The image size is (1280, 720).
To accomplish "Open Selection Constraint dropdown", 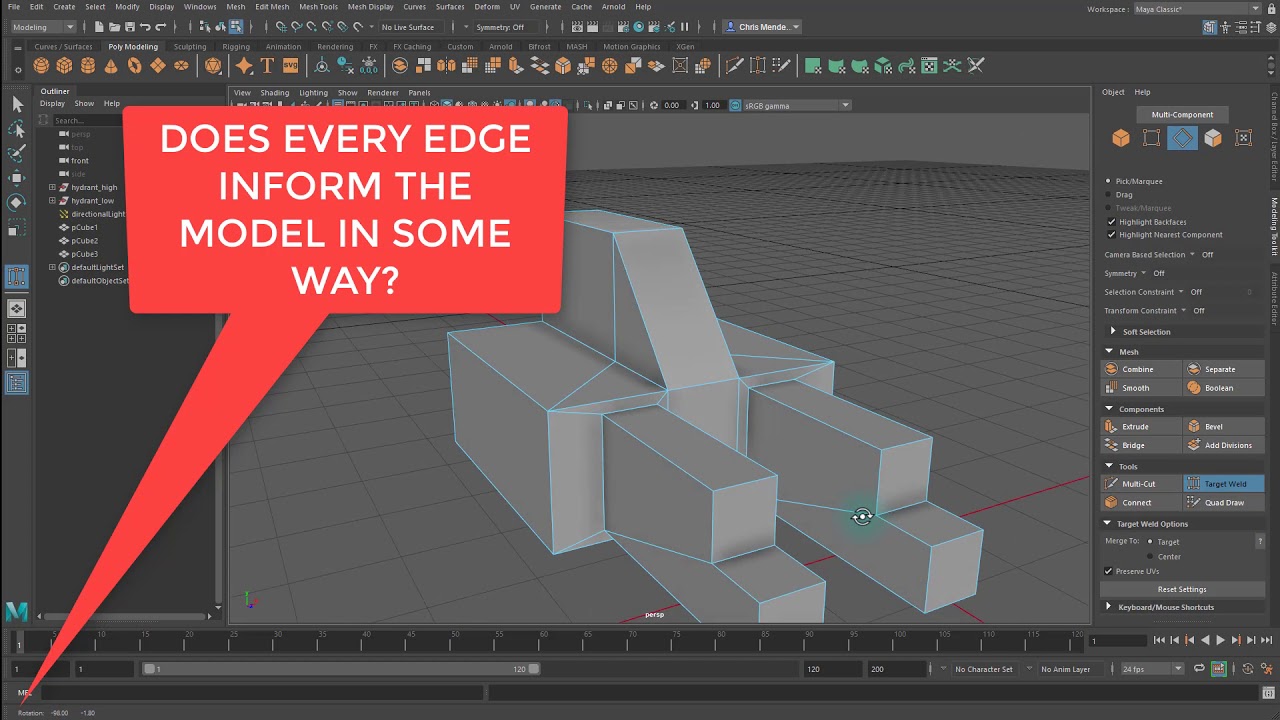I will (1181, 292).
